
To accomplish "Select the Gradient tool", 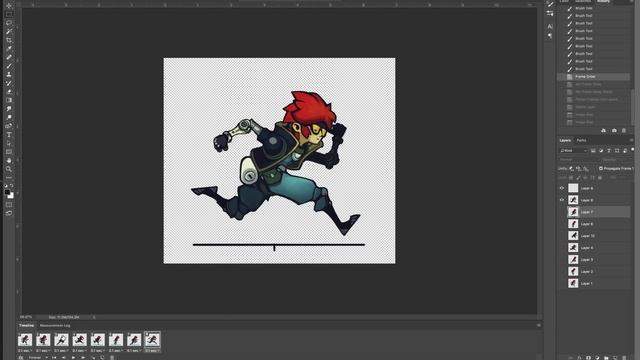I will tap(9, 100).
